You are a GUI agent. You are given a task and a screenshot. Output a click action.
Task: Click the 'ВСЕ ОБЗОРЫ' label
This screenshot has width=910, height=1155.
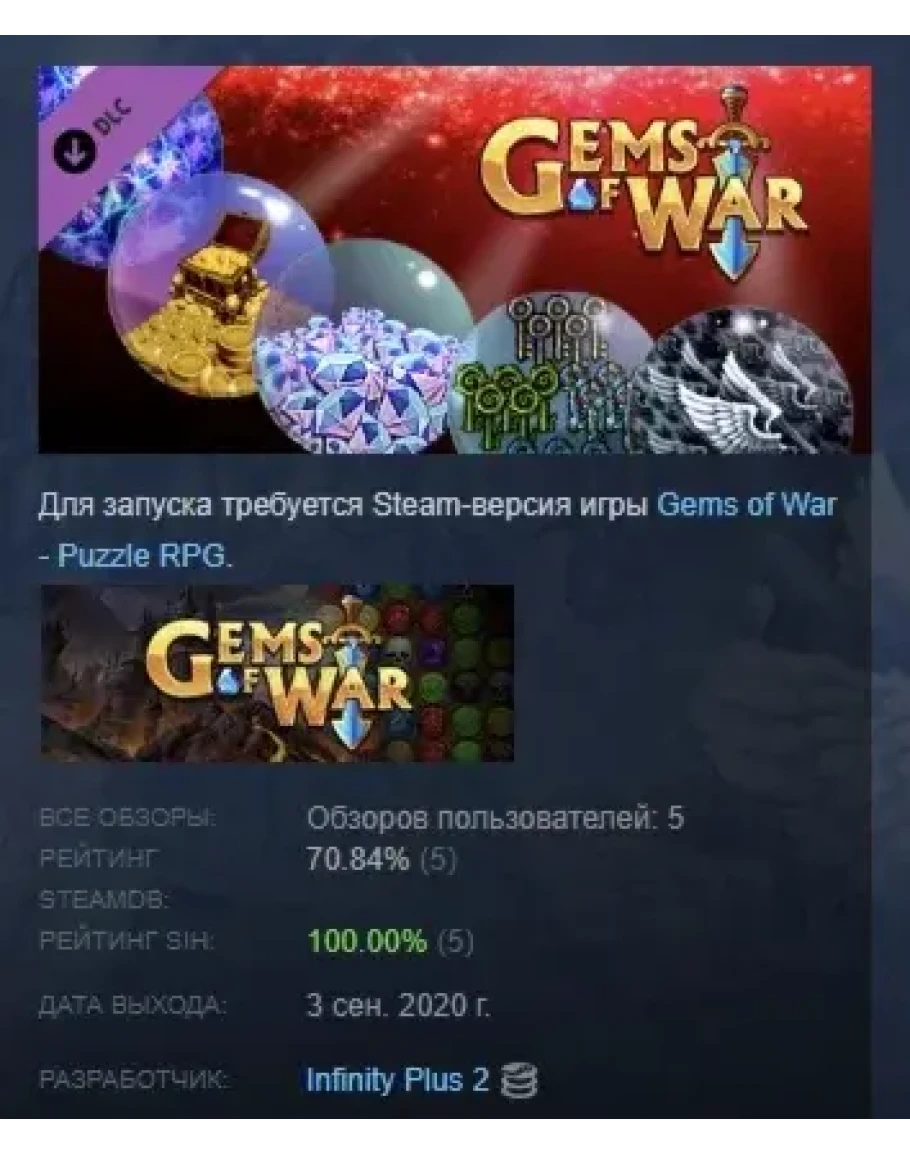127,818
